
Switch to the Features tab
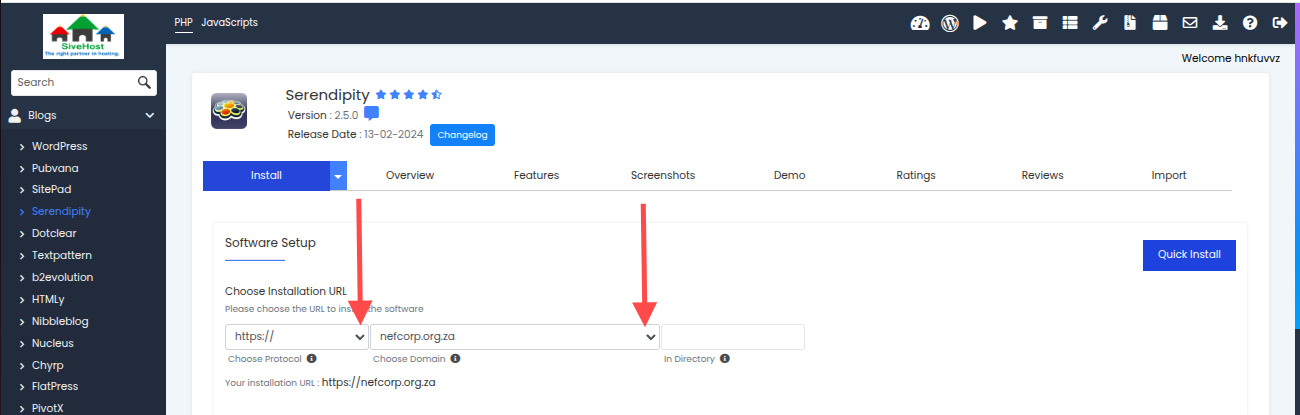pos(536,175)
